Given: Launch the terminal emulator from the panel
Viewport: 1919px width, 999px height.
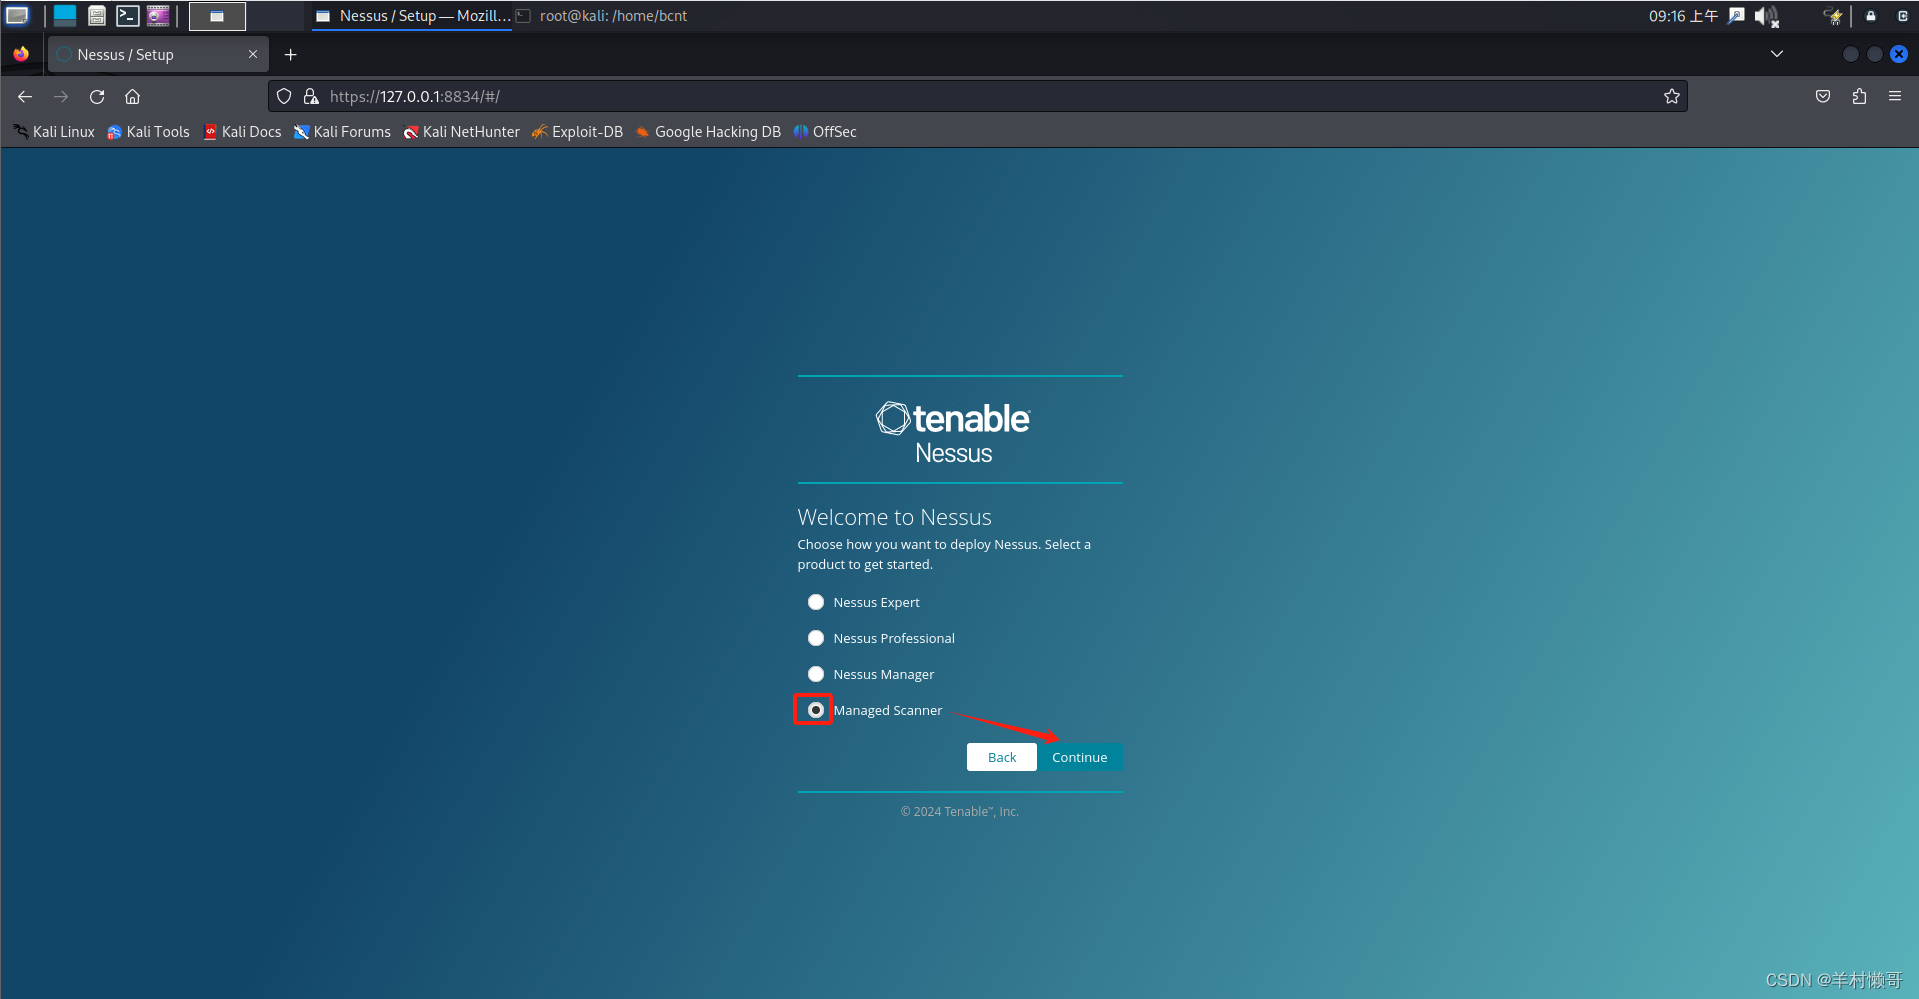Looking at the screenshot, I should pyautogui.click(x=127, y=16).
